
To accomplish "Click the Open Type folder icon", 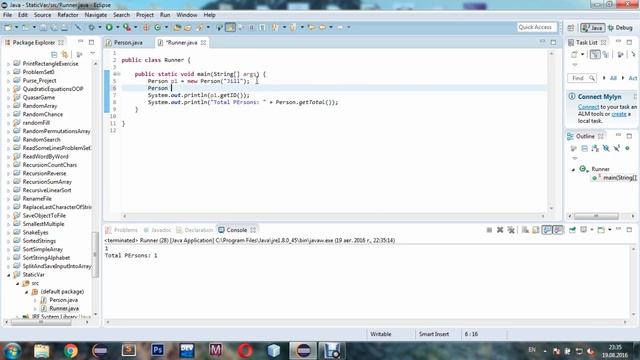I will click(x=177, y=27).
